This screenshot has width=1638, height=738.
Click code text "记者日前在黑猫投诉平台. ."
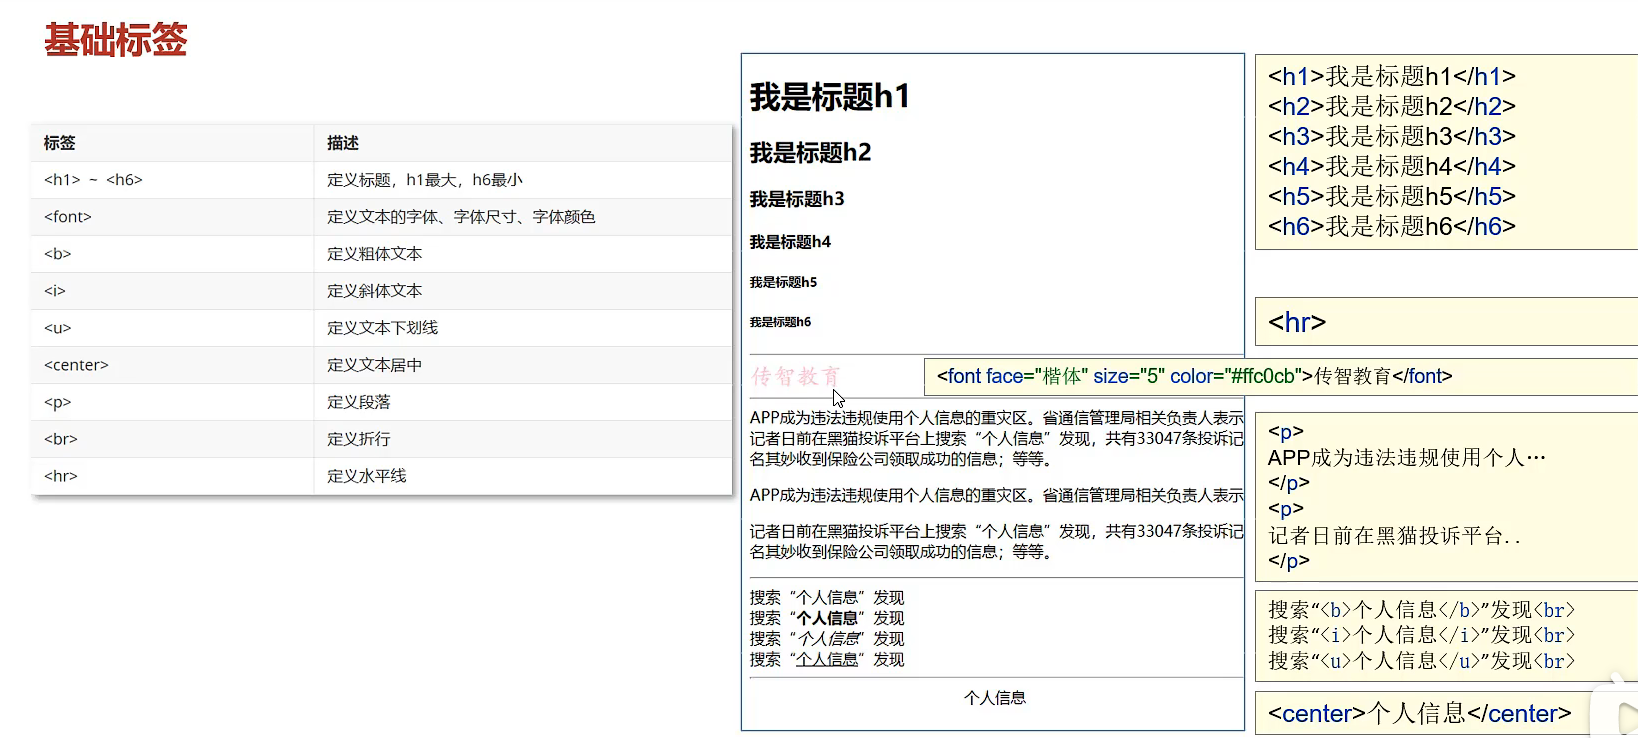click(1395, 536)
